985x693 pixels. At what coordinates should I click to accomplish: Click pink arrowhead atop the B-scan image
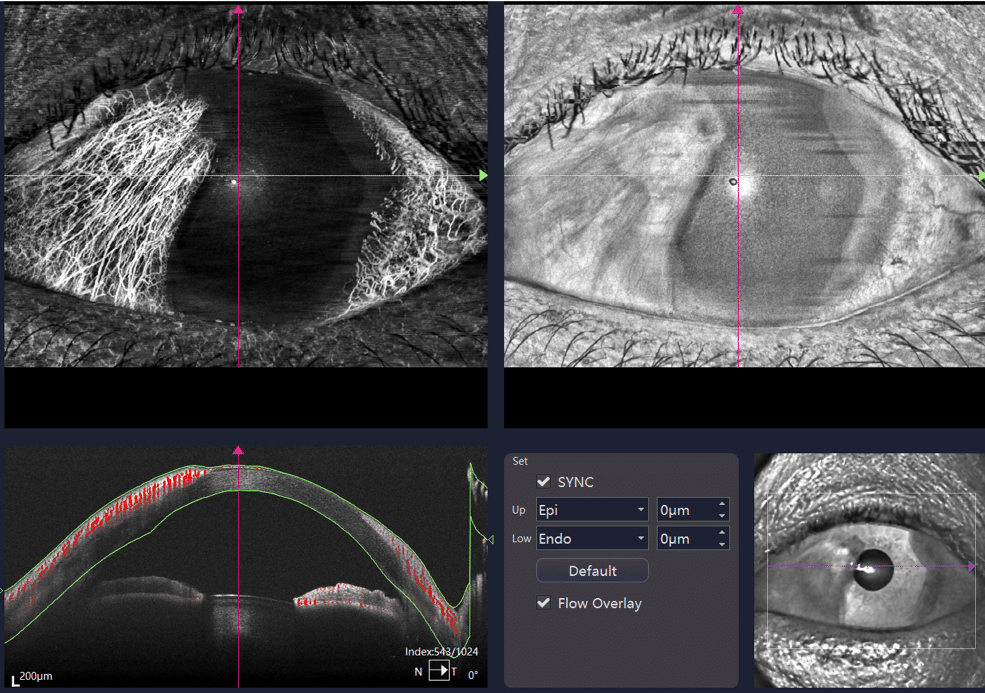click(x=238, y=450)
